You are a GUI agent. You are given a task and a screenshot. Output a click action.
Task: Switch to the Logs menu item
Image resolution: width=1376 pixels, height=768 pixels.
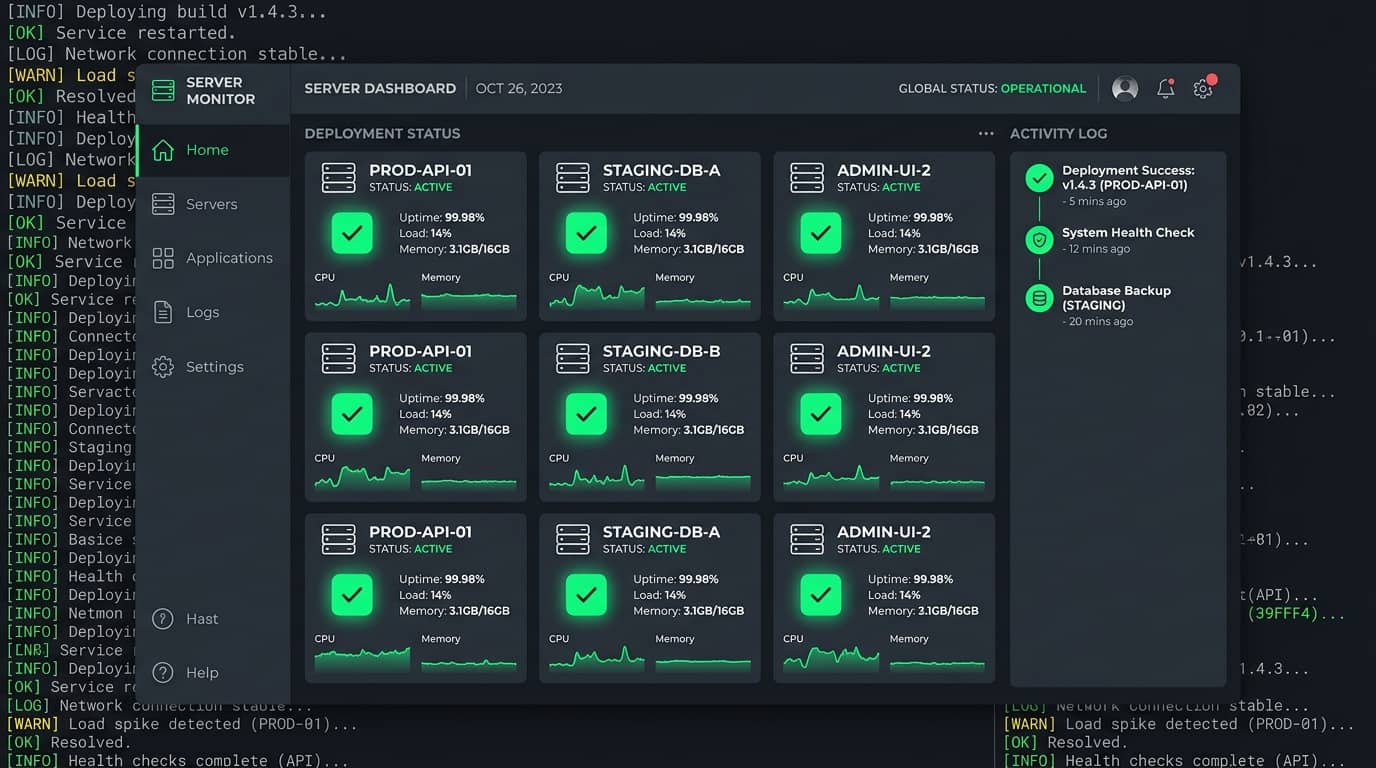coord(213,312)
